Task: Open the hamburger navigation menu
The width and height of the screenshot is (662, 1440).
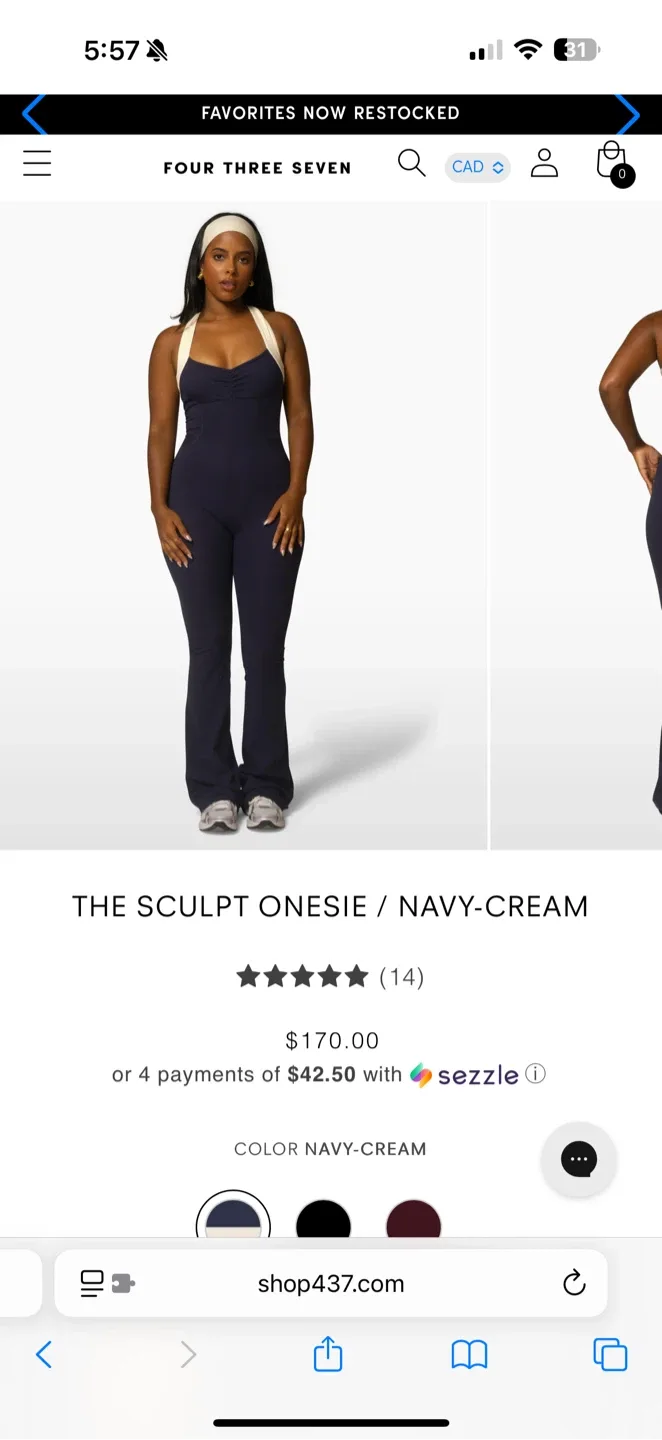Action: coord(37,163)
